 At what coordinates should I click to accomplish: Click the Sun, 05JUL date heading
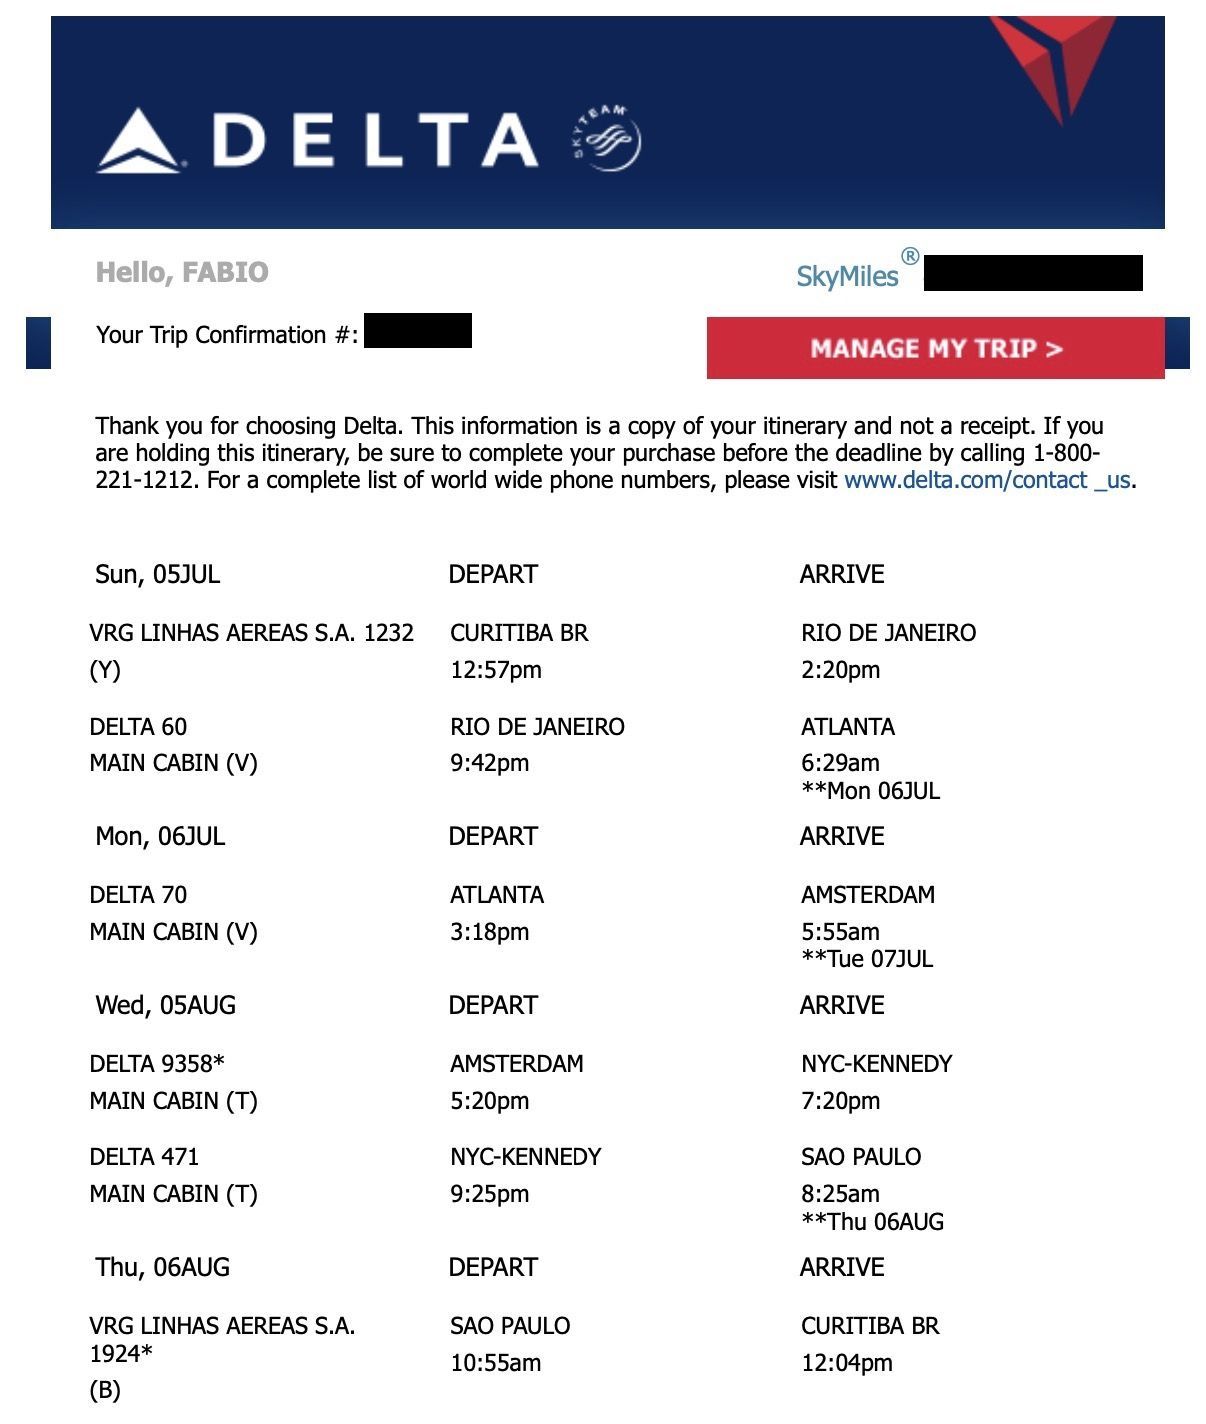(157, 574)
